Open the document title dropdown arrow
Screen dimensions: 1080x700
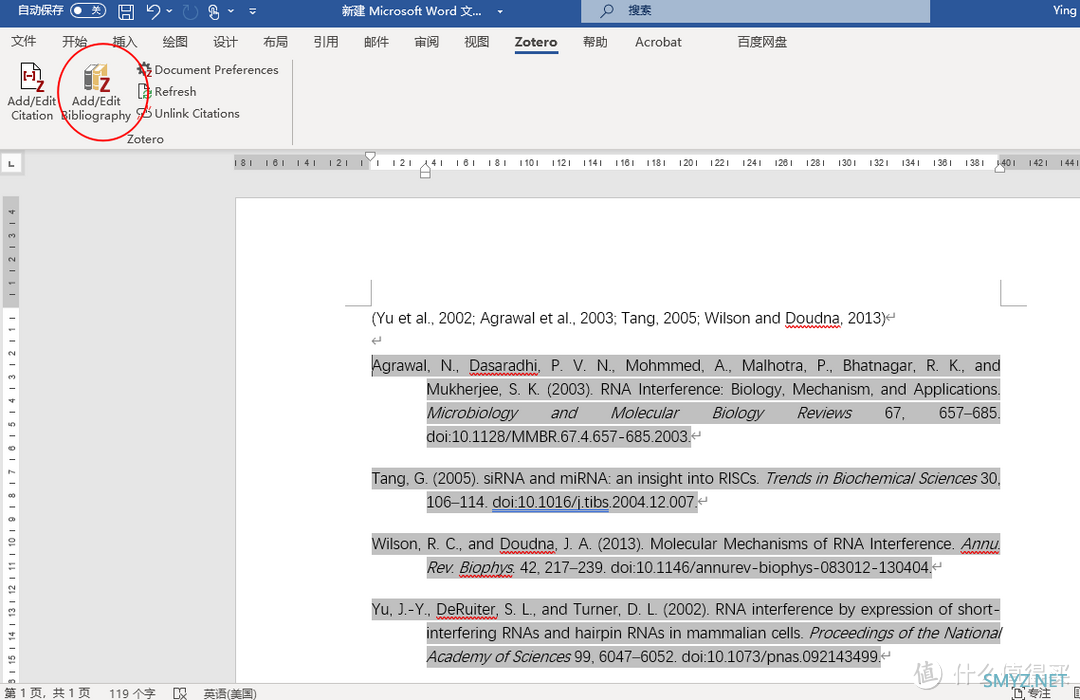tap(500, 12)
